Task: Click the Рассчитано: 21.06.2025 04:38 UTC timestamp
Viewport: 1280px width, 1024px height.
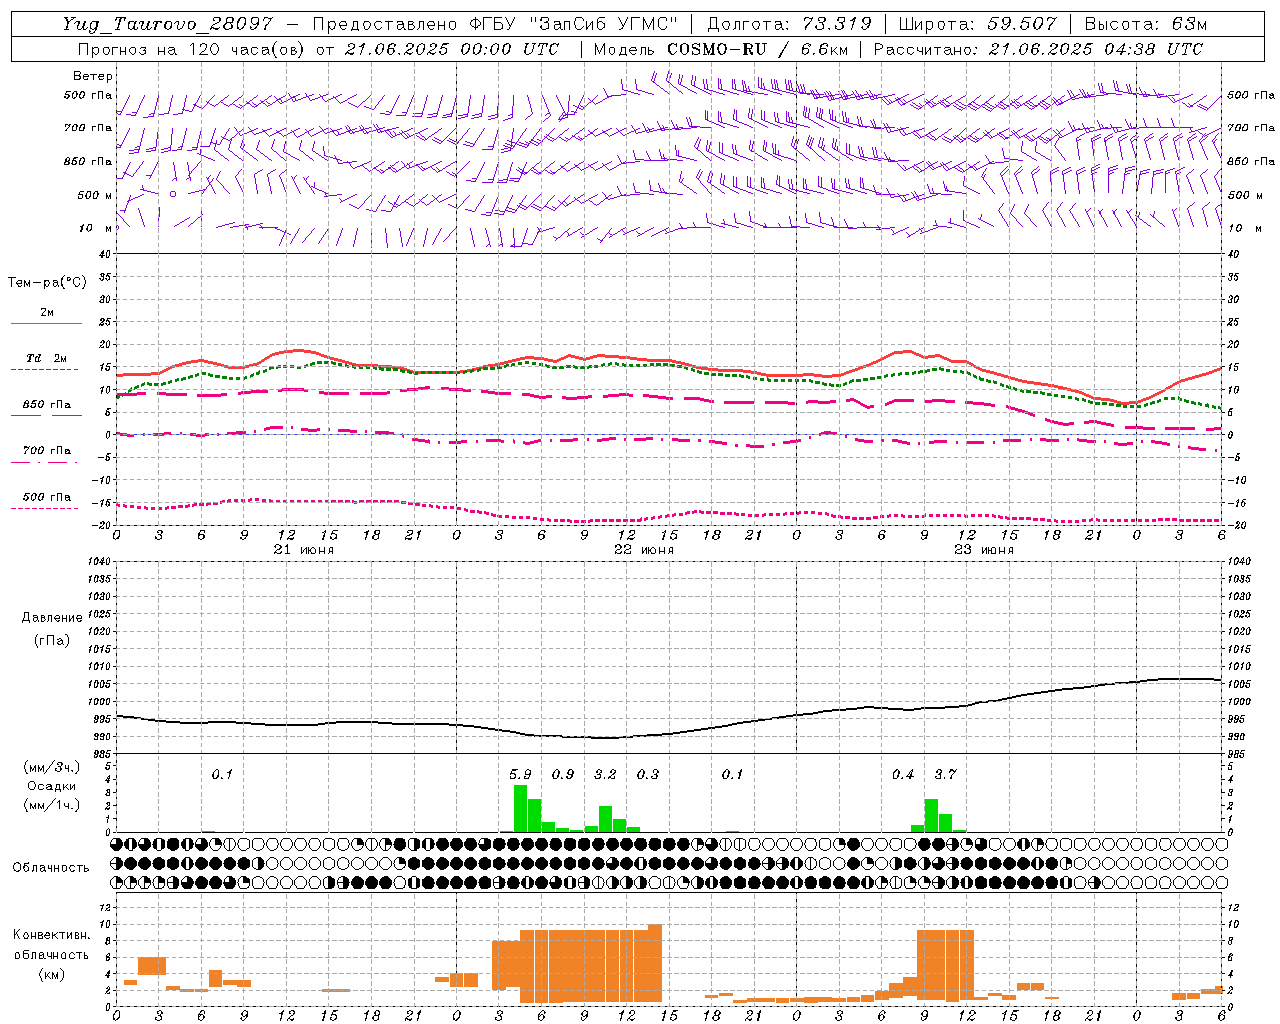Action: tap(1039, 49)
